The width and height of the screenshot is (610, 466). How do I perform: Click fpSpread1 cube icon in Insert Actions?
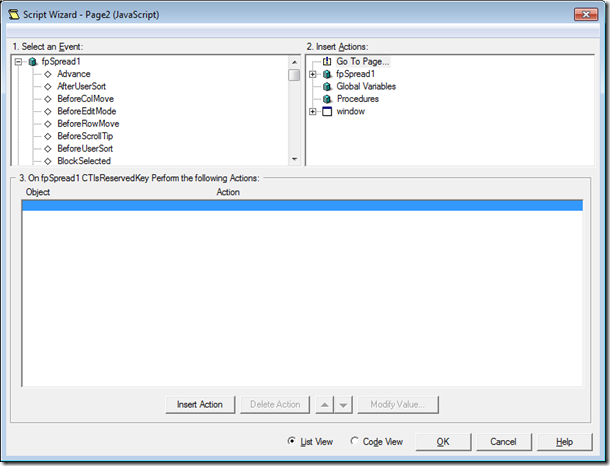pyautogui.click(x=327, y=74)
